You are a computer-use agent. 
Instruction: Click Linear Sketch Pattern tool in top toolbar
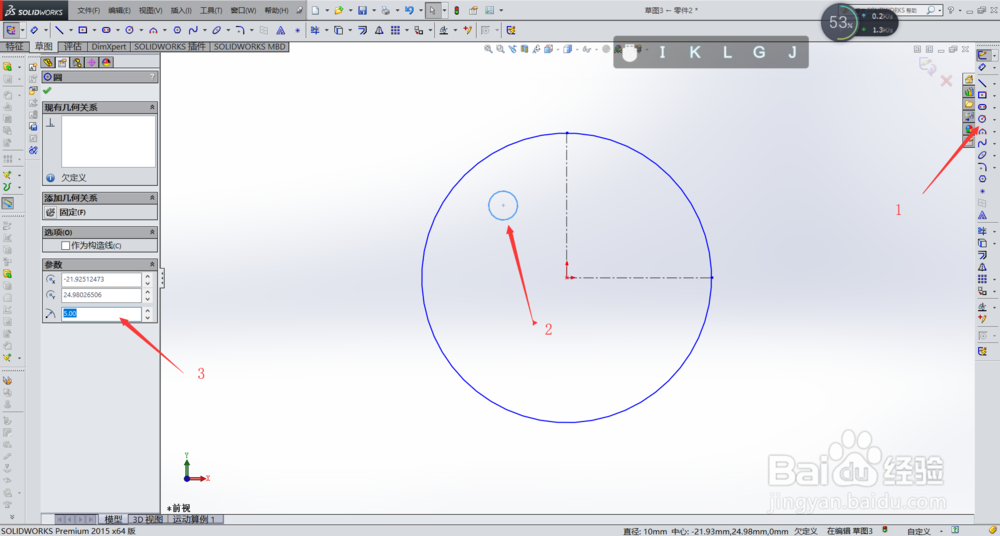(395, 30)
